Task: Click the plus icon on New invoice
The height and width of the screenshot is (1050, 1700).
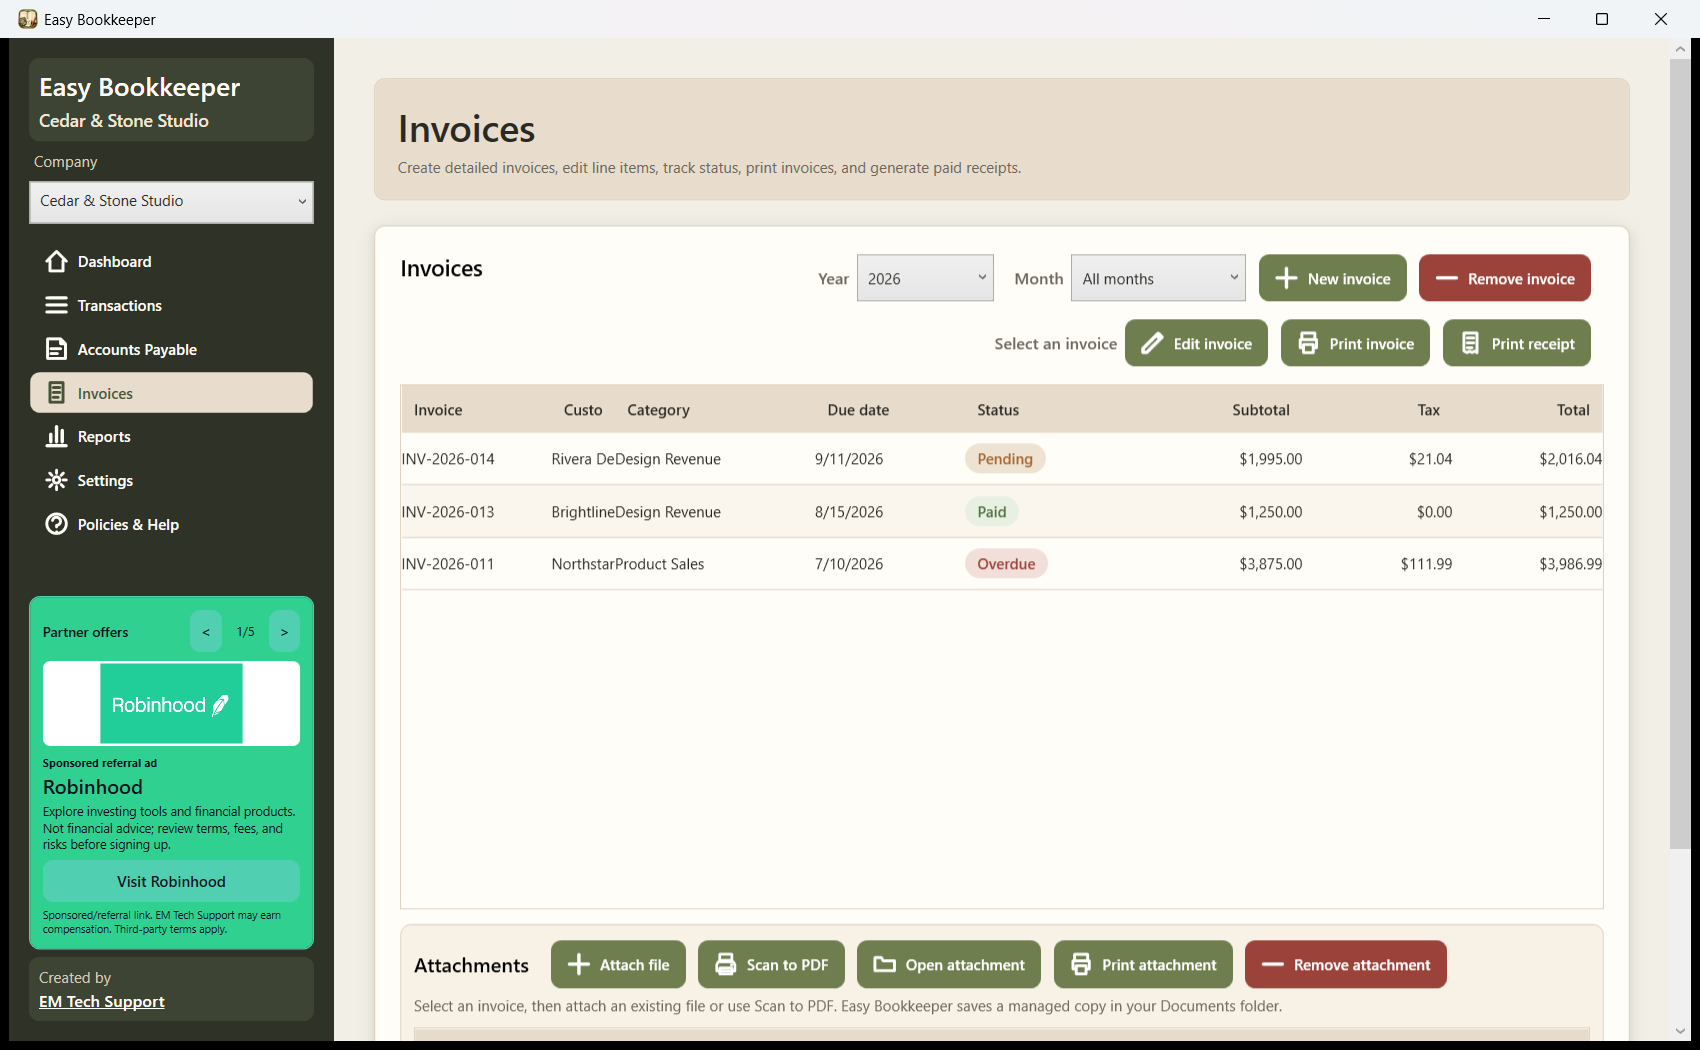Action: click(x=1286, y=278)
